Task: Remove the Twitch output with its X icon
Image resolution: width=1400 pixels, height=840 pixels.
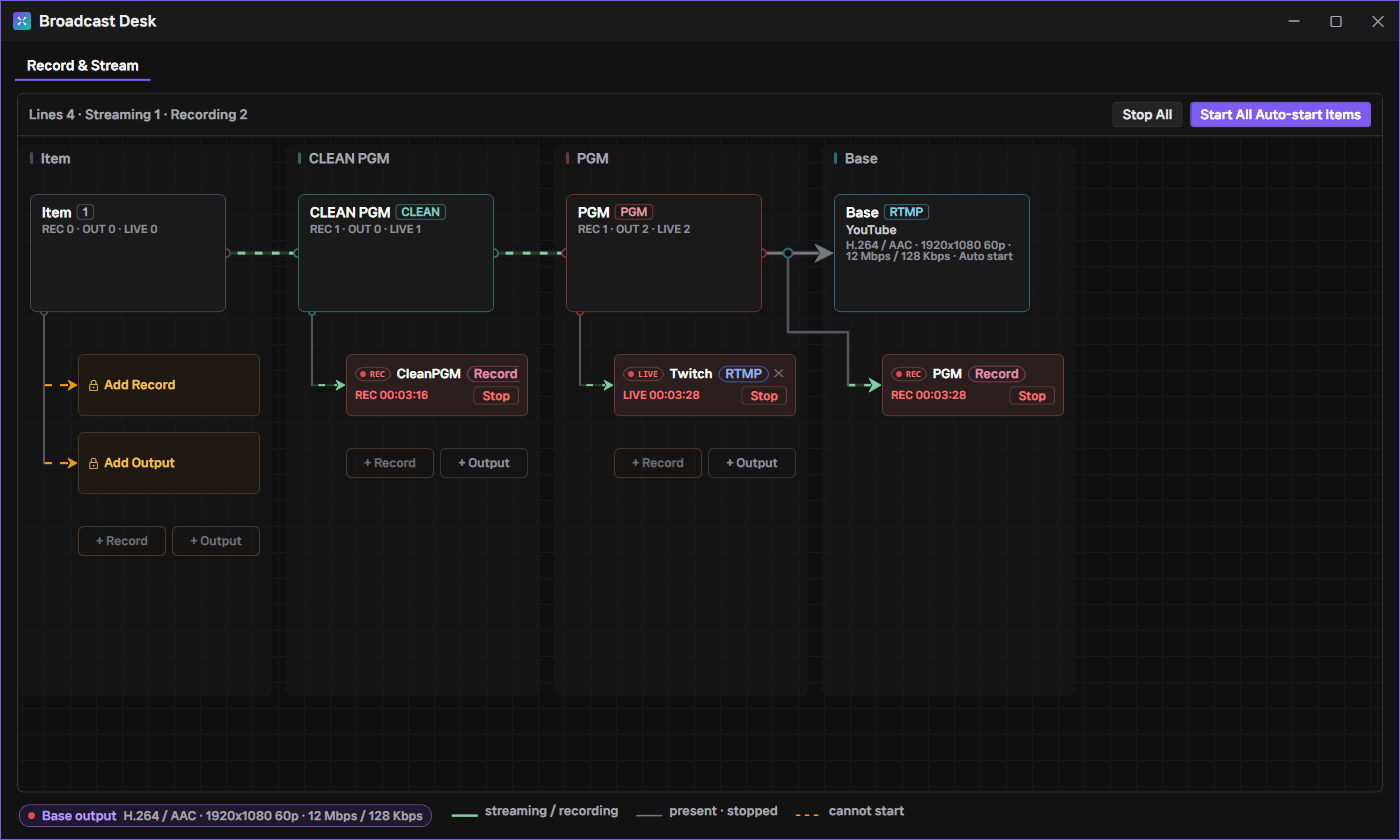Action: [x=779, y=374]
